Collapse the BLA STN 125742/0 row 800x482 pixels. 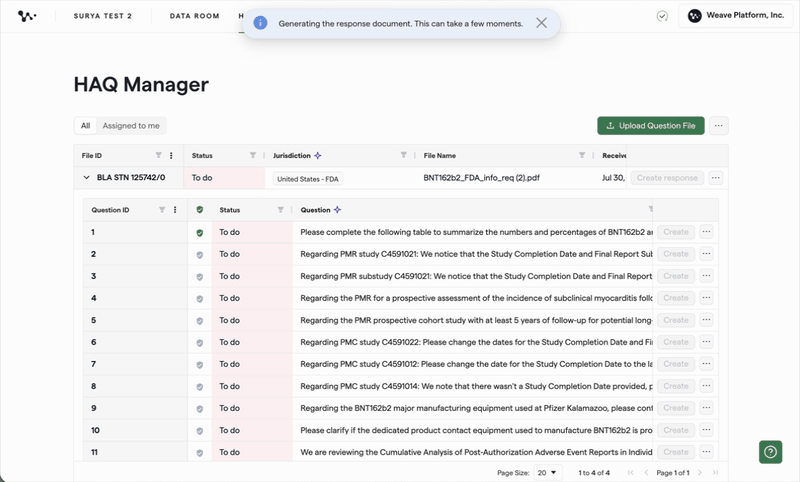[x=86, y=177]
